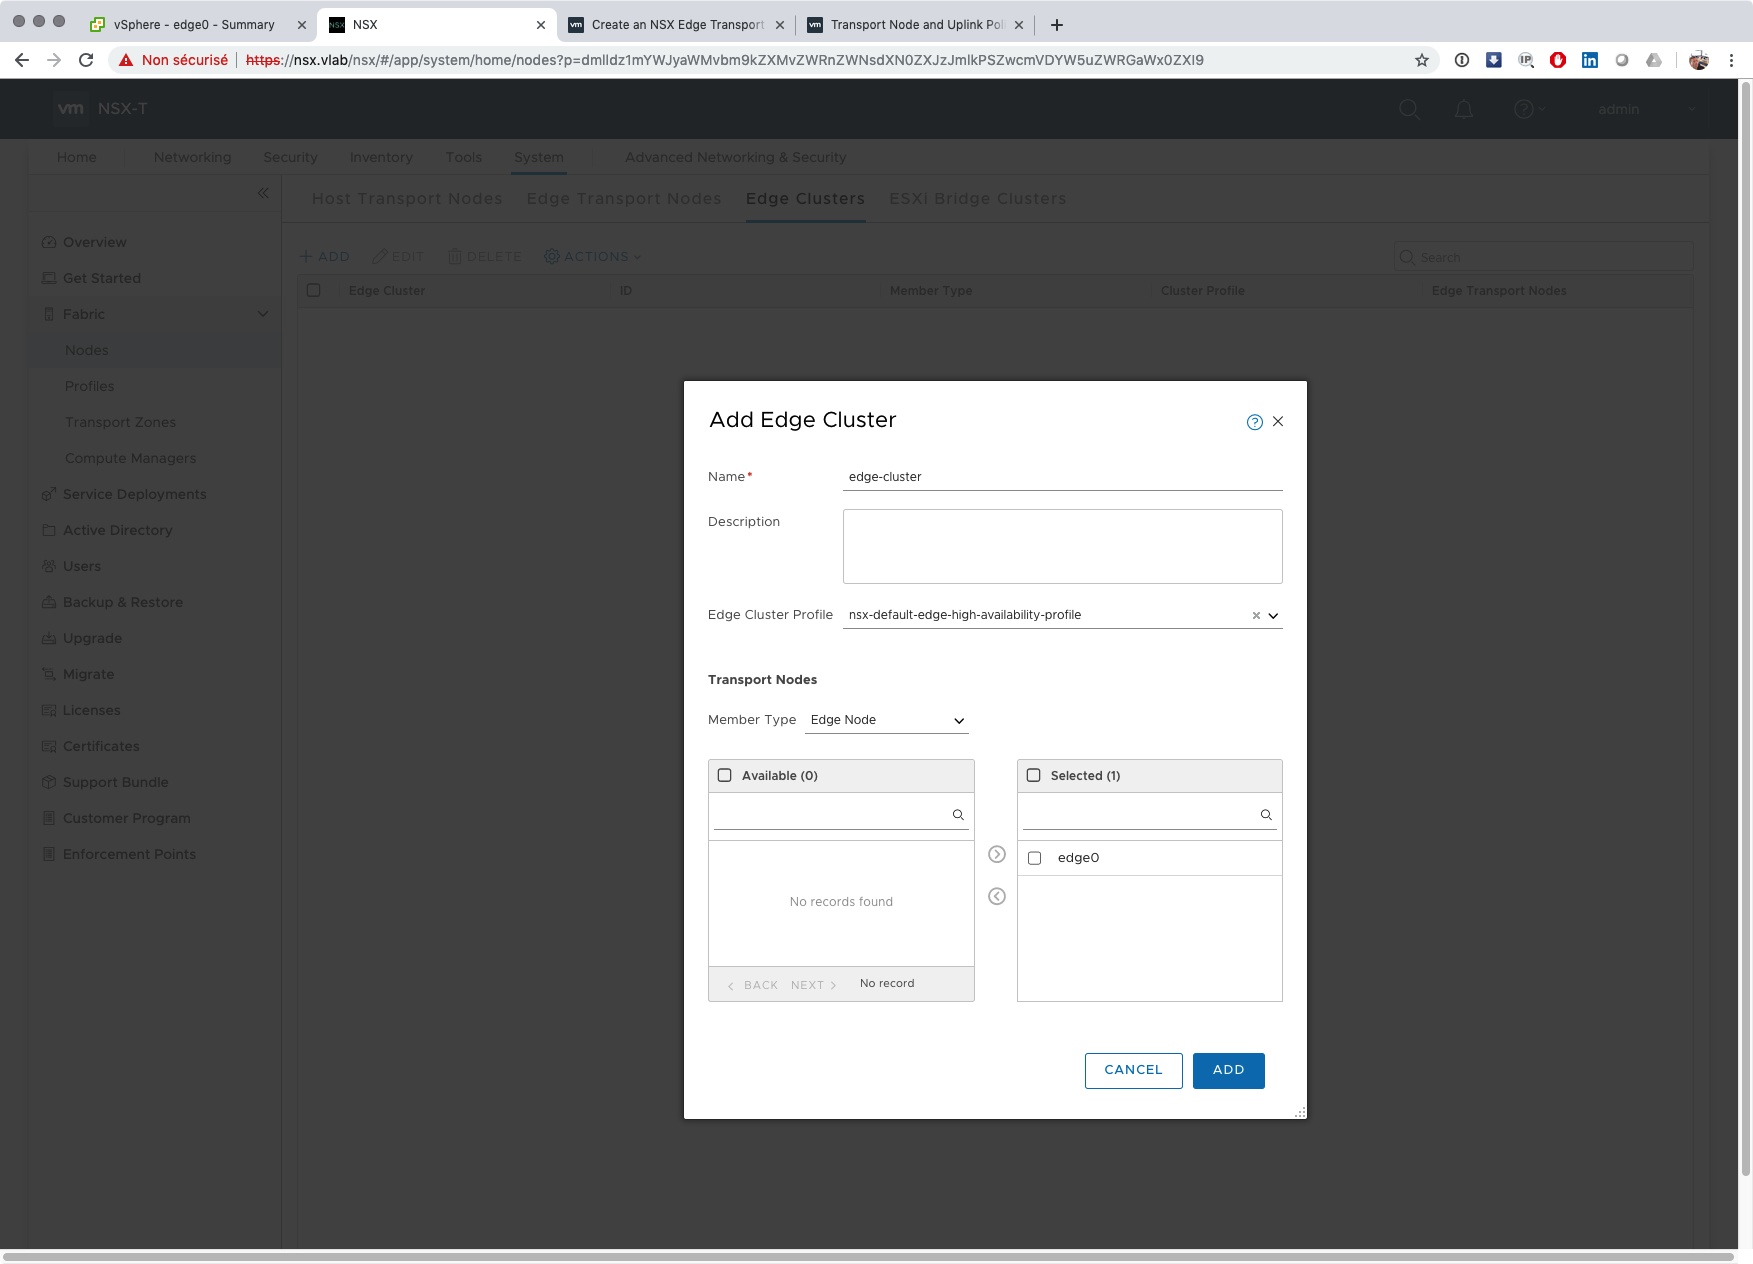
Task: Reload the page with browser refresh icon
Action: click(x=86, y=60)
